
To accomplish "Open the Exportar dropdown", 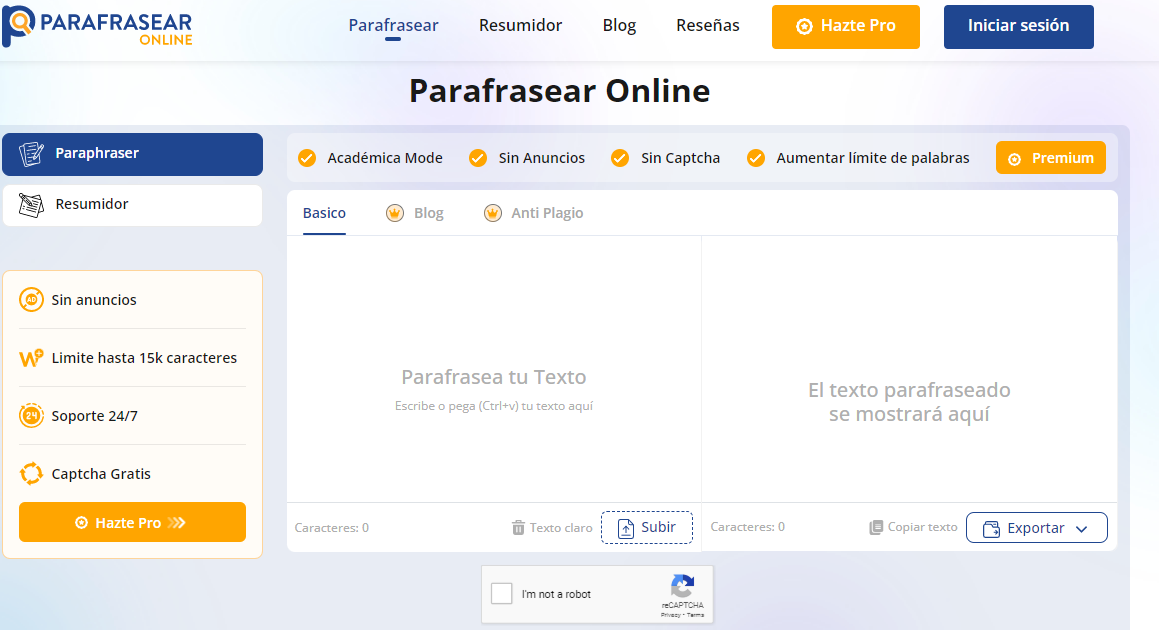I will pos(1036,528).
